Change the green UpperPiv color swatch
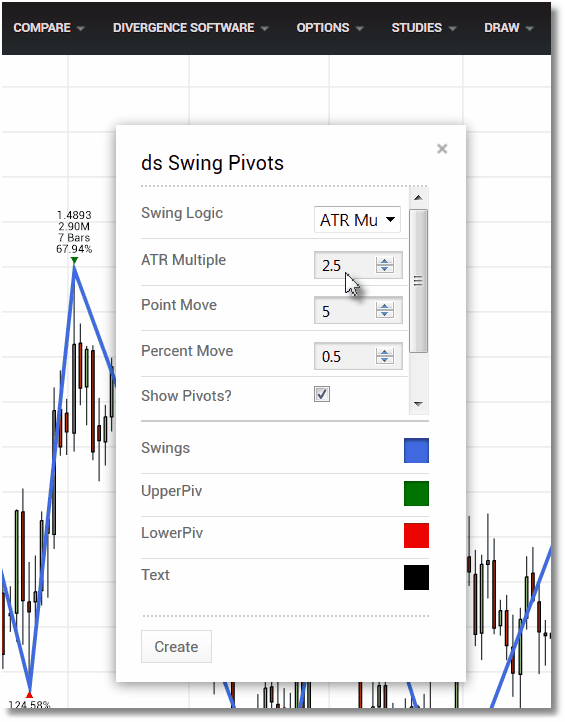 coord(416,493)
